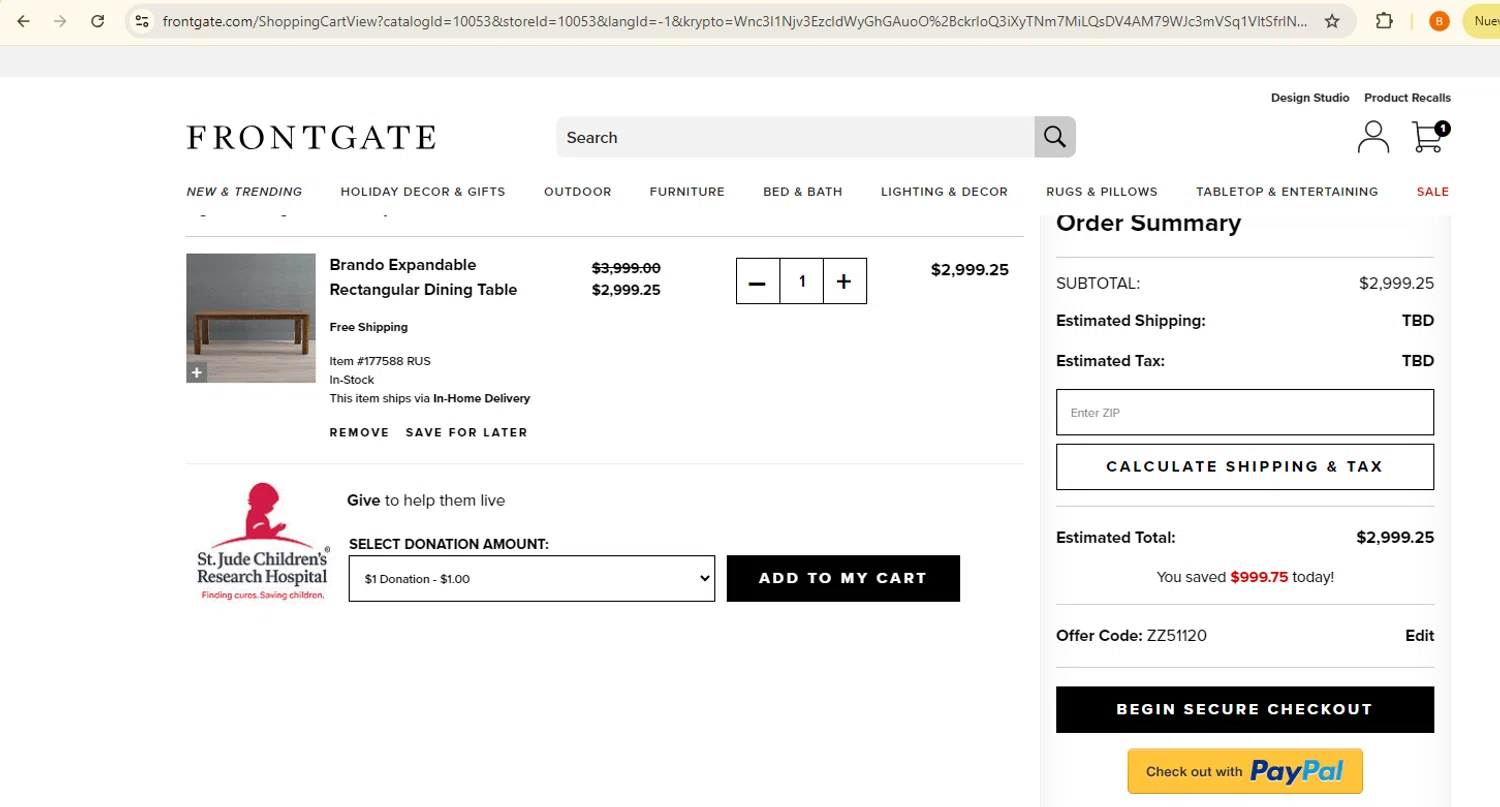Click Item #177588 RUS text
1500x807 pixels.
pyautogui.click(x=380, y=361)
